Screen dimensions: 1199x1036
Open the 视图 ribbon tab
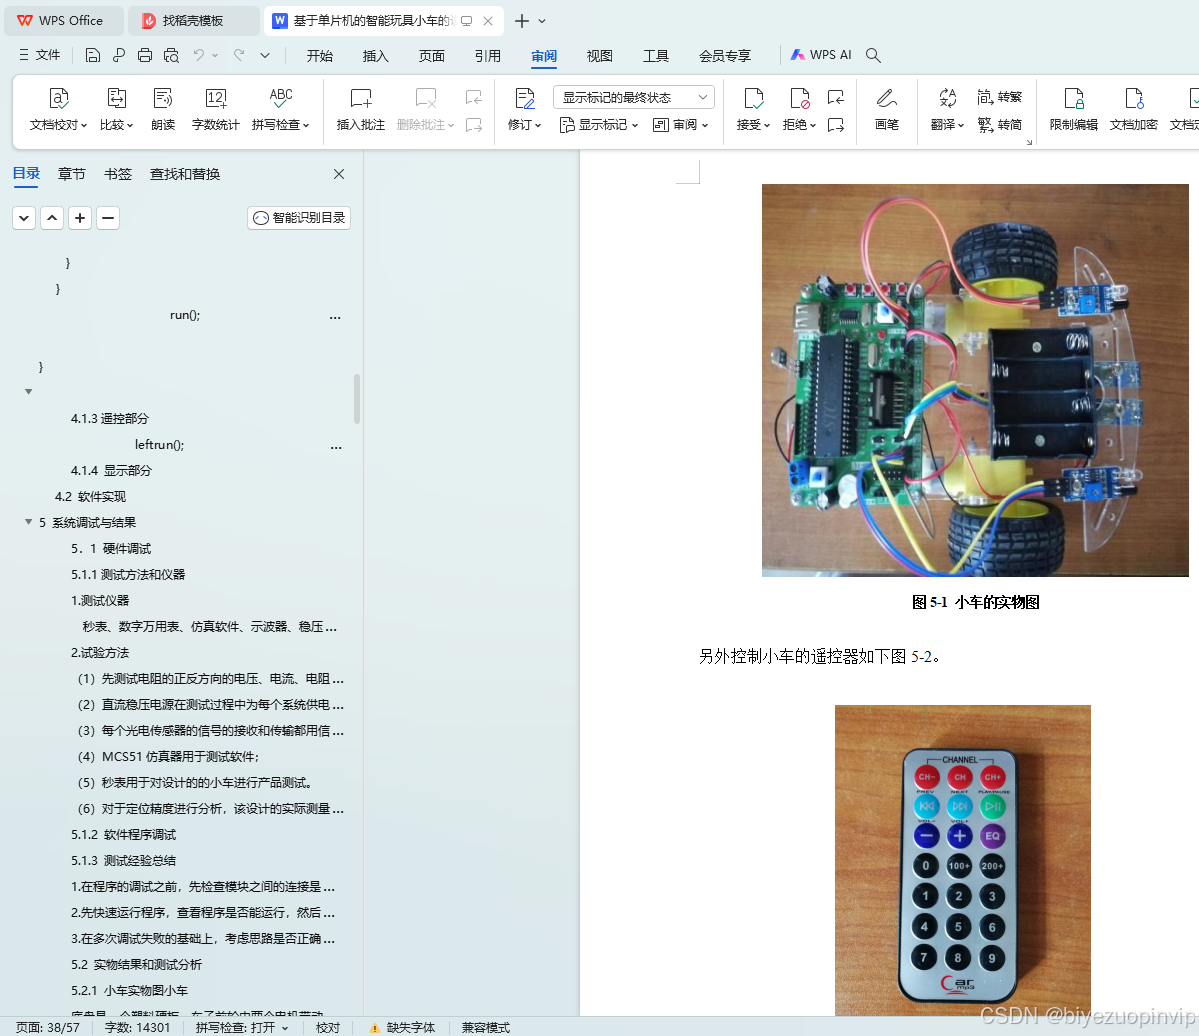point(600,56)
